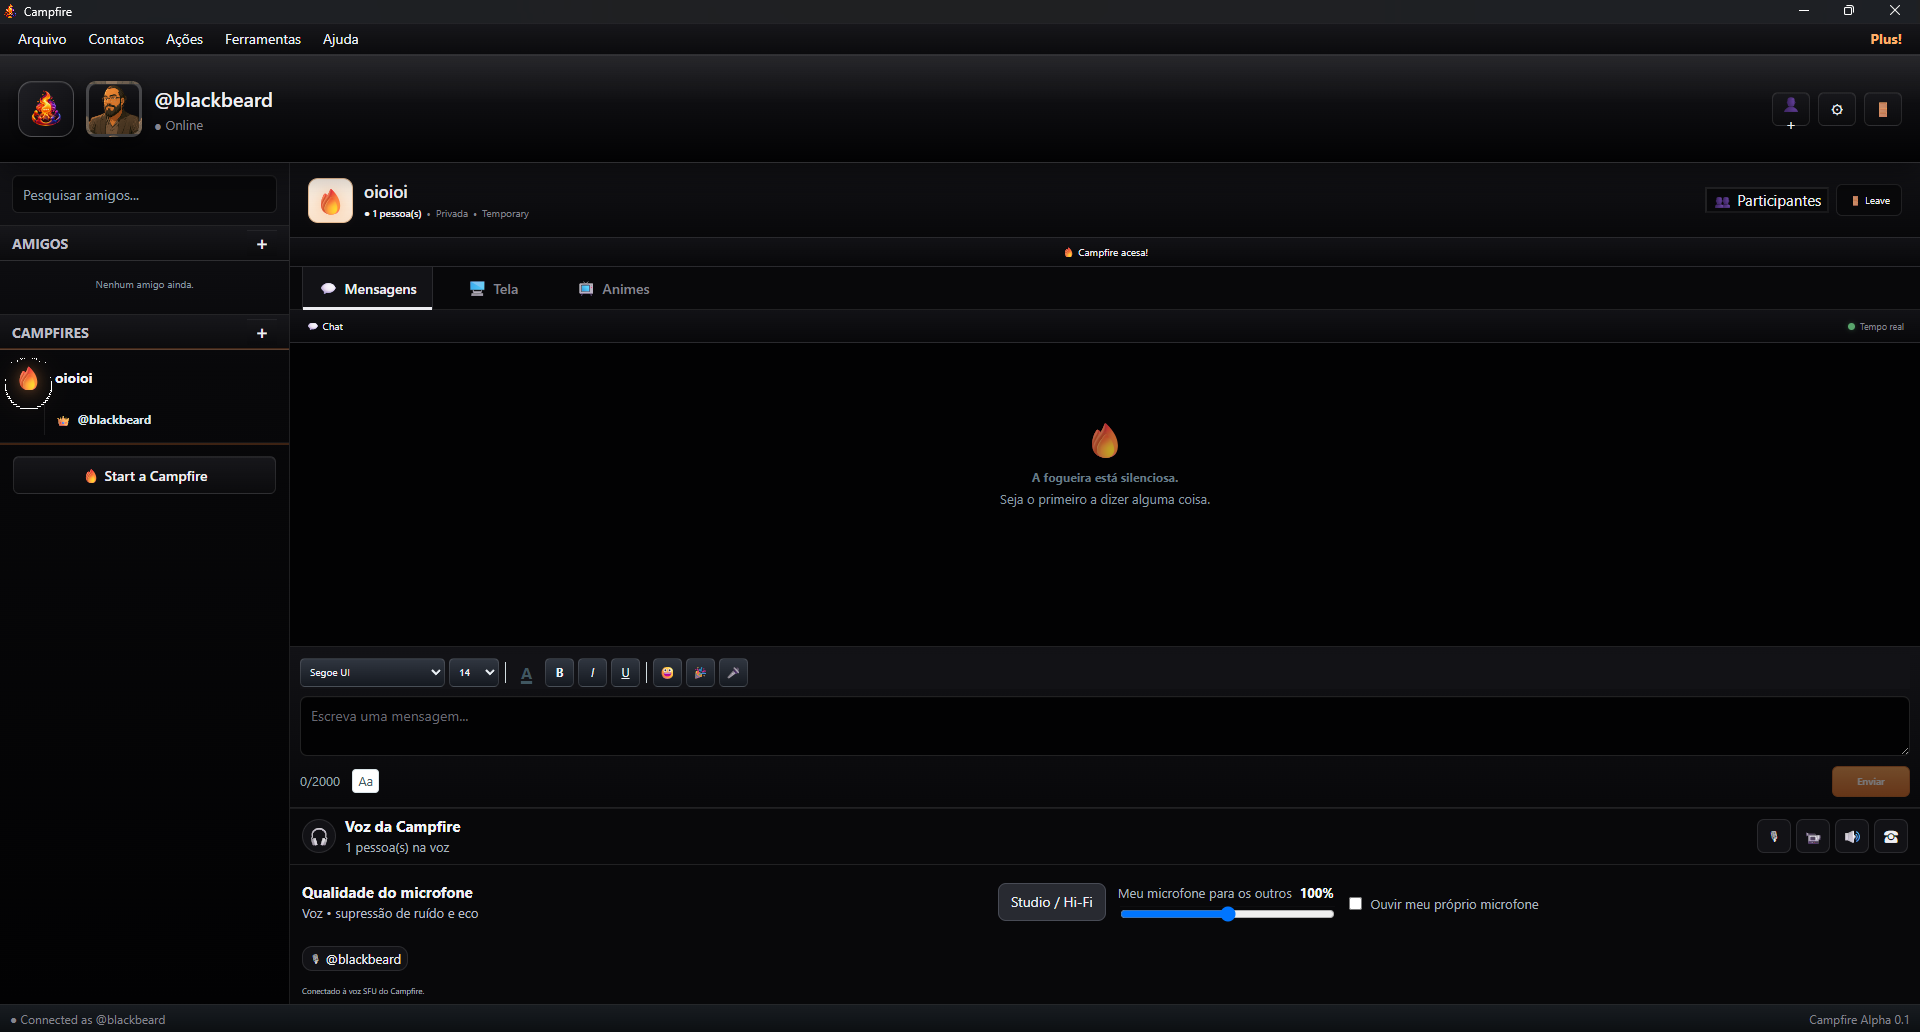Click the Online status under @blackbeard

(x=179, y=126)
